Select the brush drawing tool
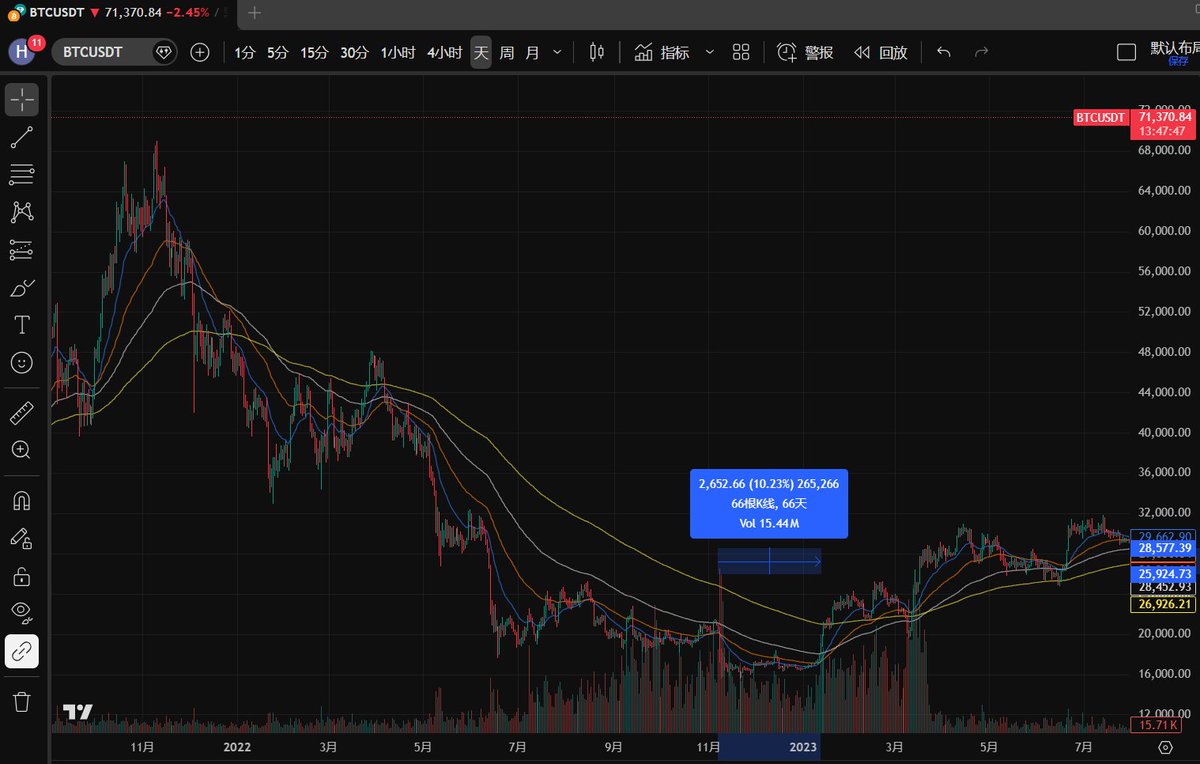Viewport: 1200px width, 764px height. tap(22, 288)
